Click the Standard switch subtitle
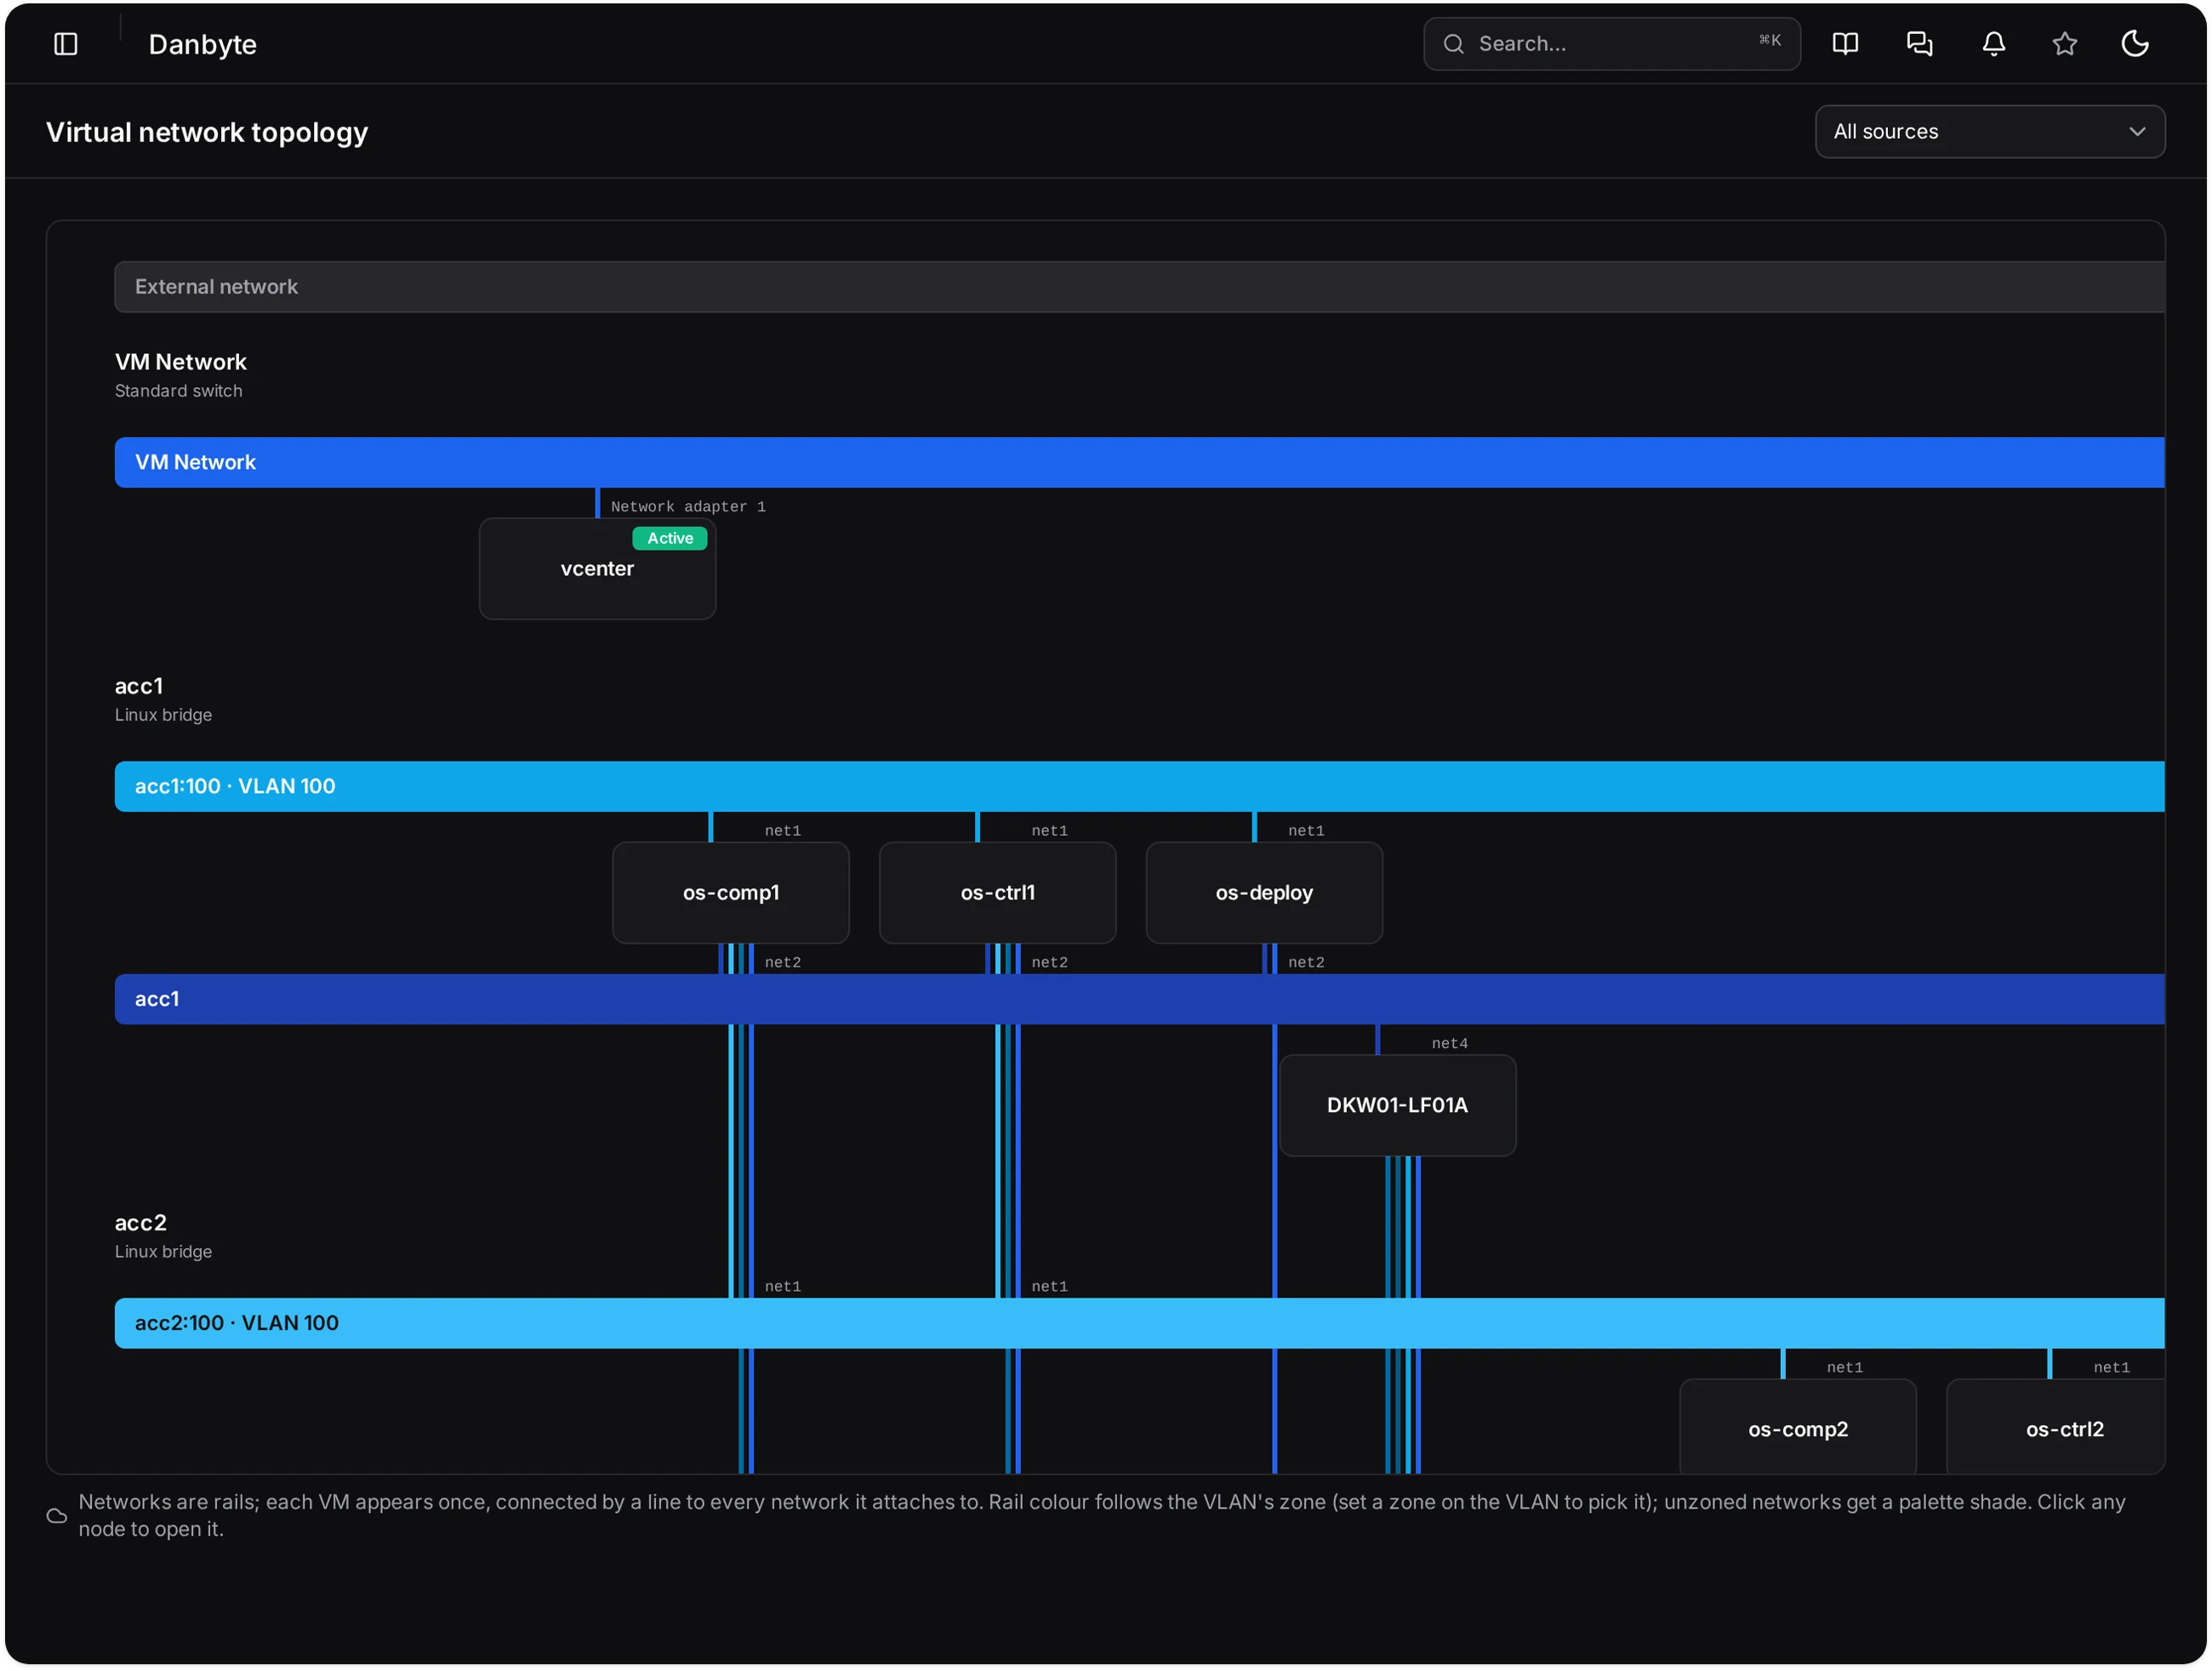This screenshot has width=2212, height=1671. pyautogui.click(x=178, y=391)
